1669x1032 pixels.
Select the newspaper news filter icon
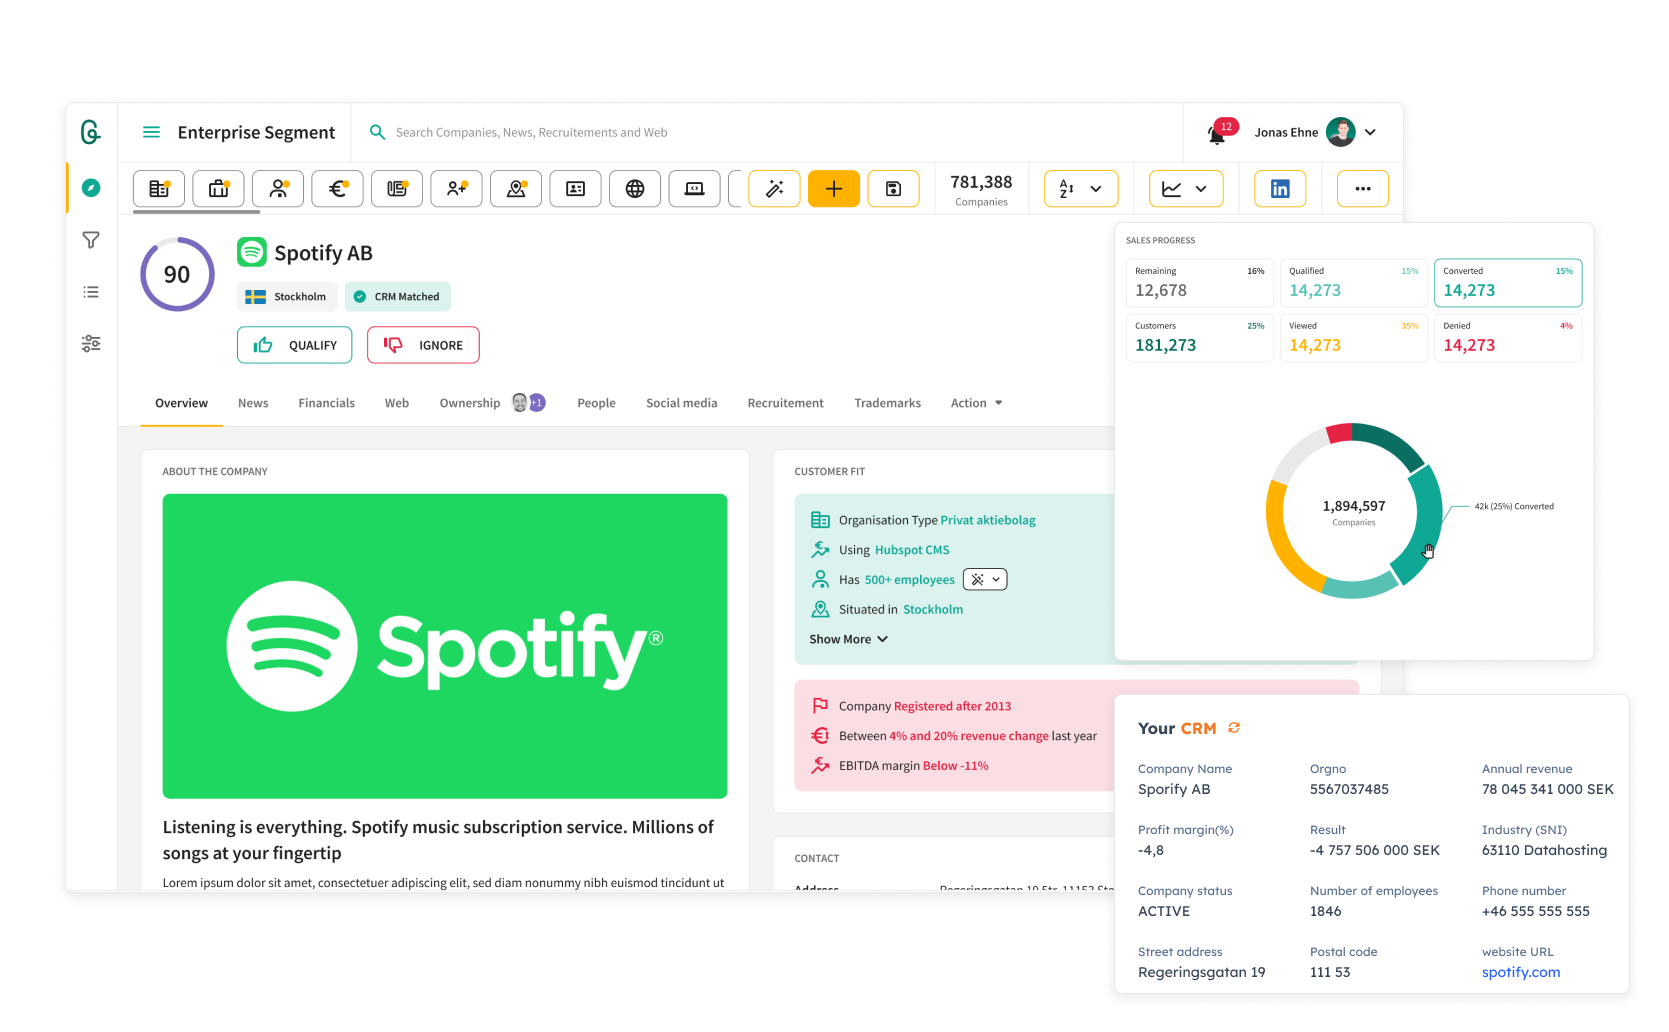click(397, 189)
